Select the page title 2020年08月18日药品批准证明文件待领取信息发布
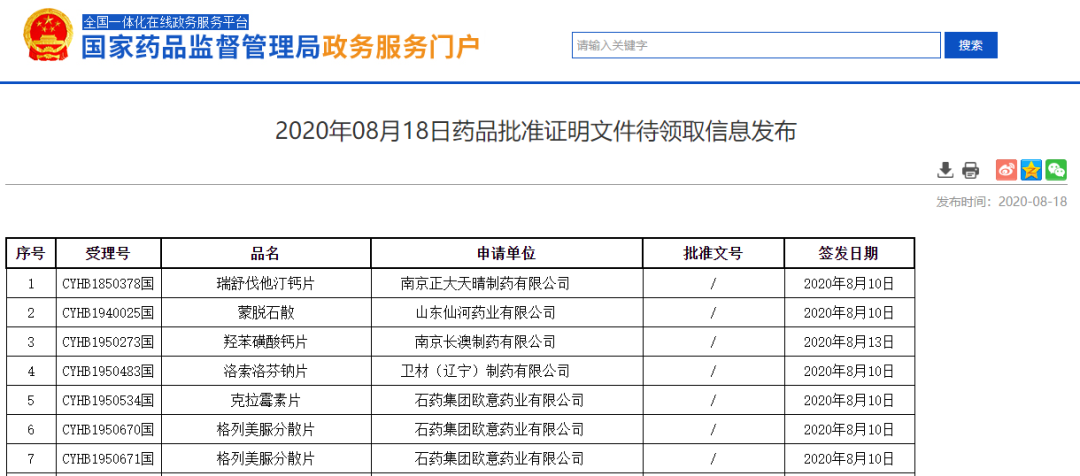Screen dimensions: 1080x476 click(535, 131)
